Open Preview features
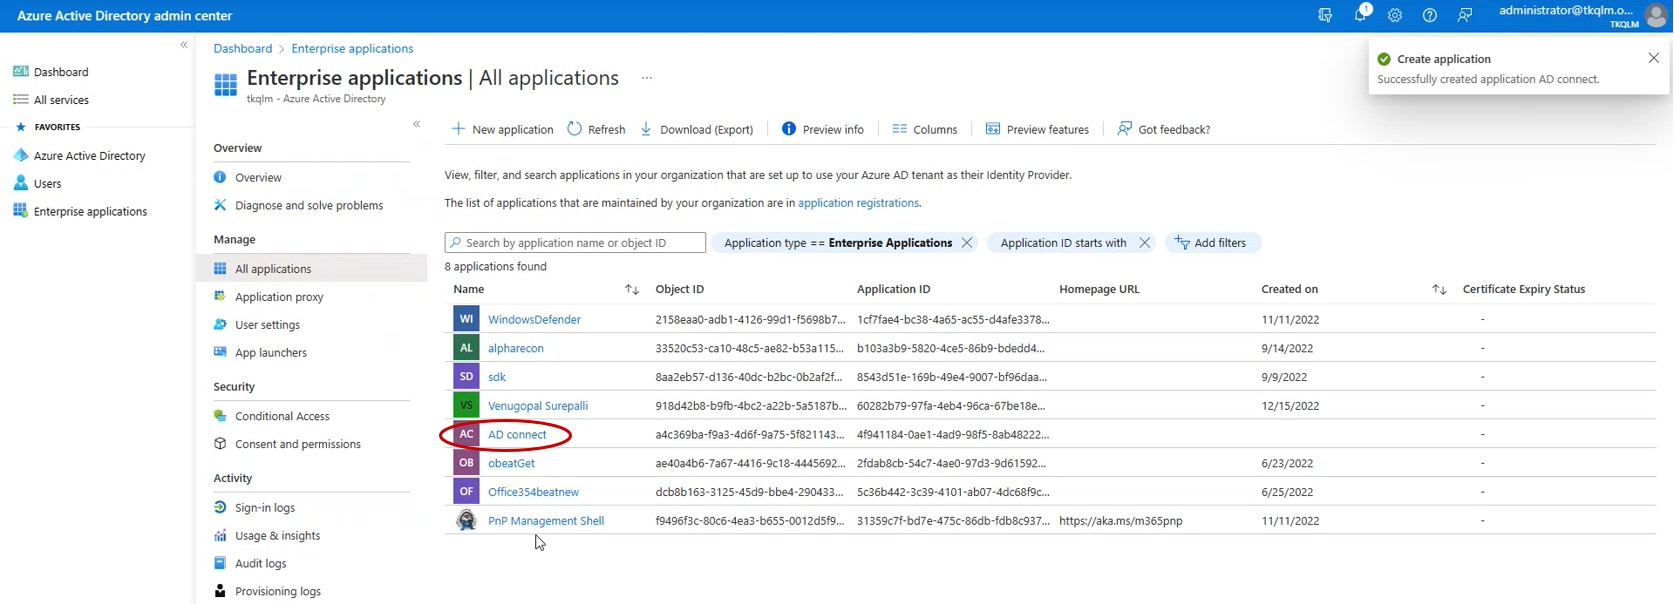The image size is (1674, 605). point(1037,129)
